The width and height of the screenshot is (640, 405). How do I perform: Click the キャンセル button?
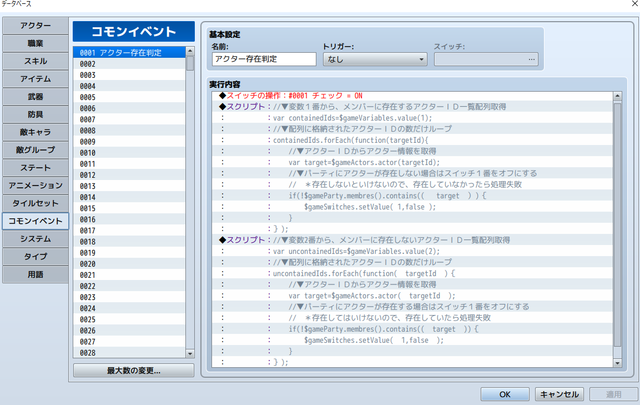(559, 394)
